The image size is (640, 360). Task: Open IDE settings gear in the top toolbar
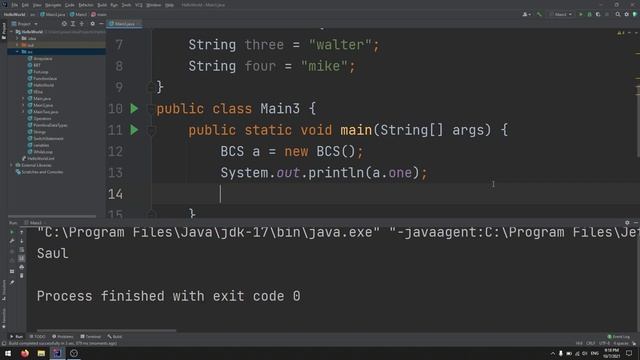(x=627, y=14)
